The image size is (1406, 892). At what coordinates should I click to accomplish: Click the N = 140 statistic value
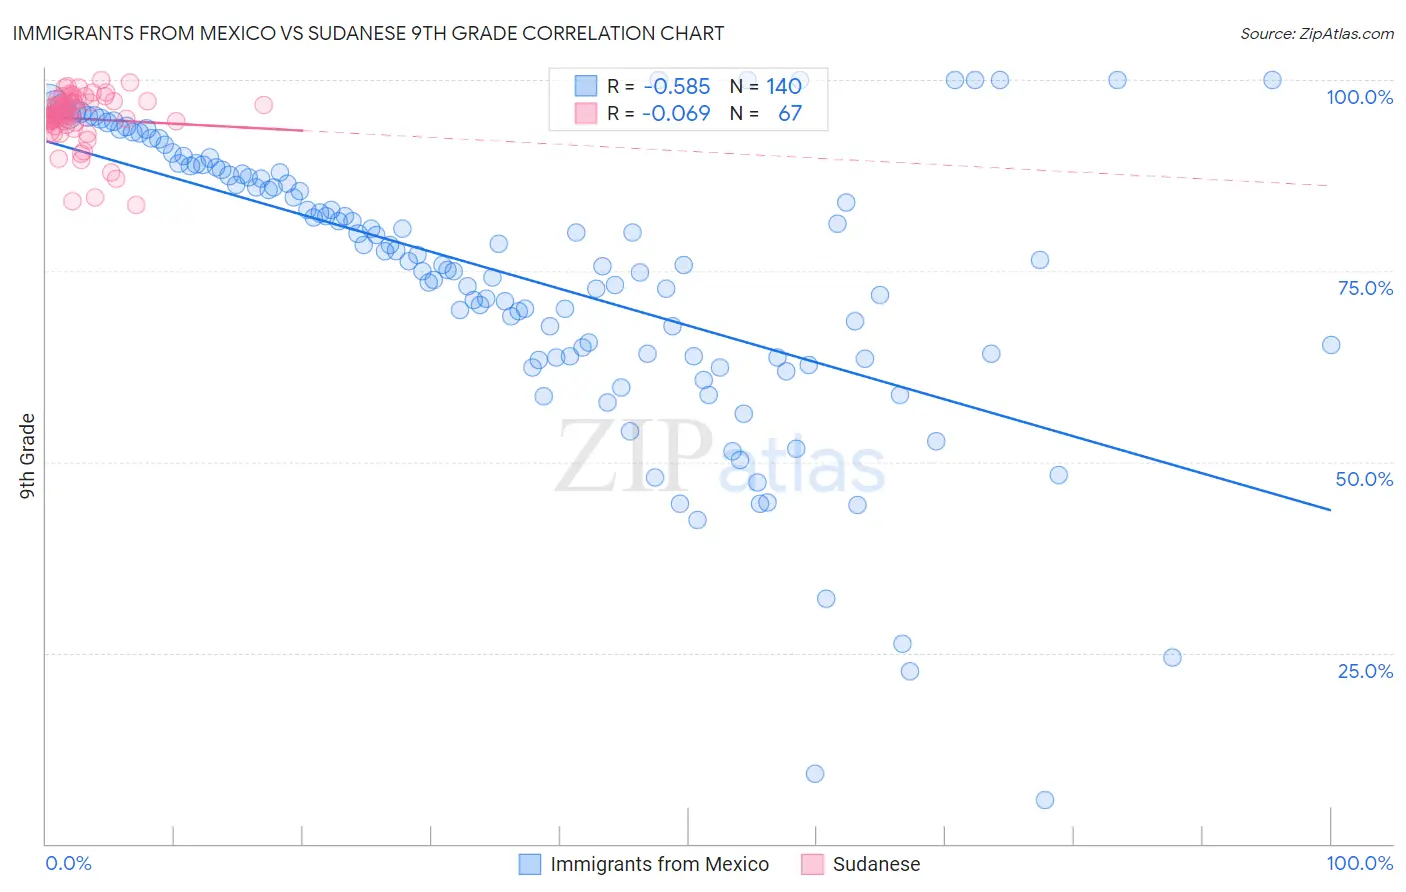point(766,86)
